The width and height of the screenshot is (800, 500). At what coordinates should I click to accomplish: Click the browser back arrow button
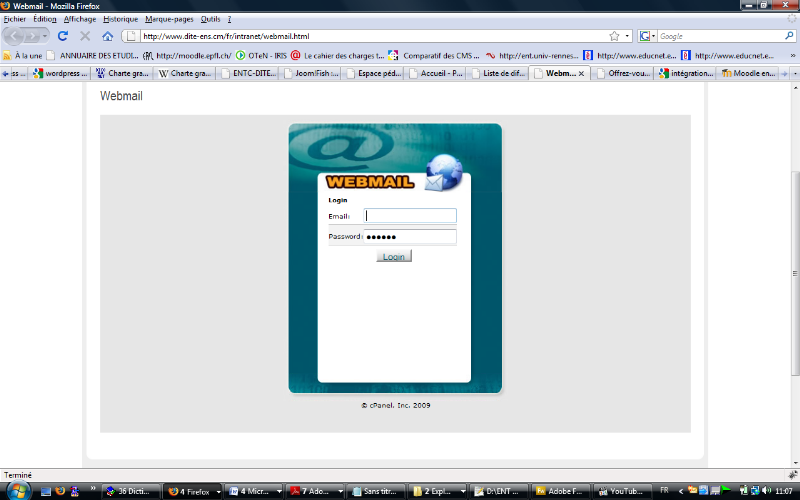point(14,36)
